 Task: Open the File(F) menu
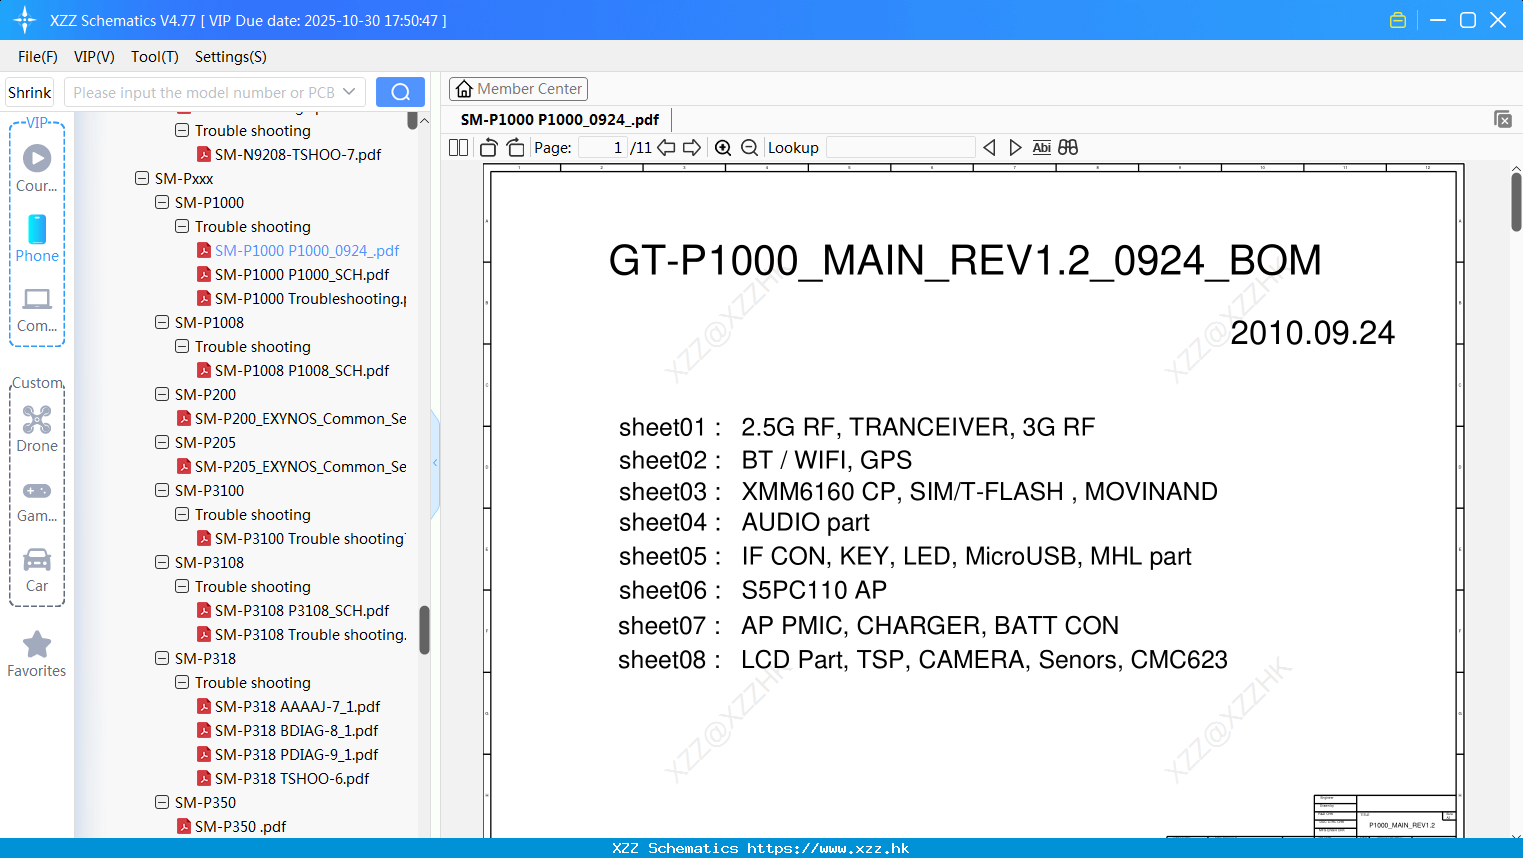tap(38, 57)
